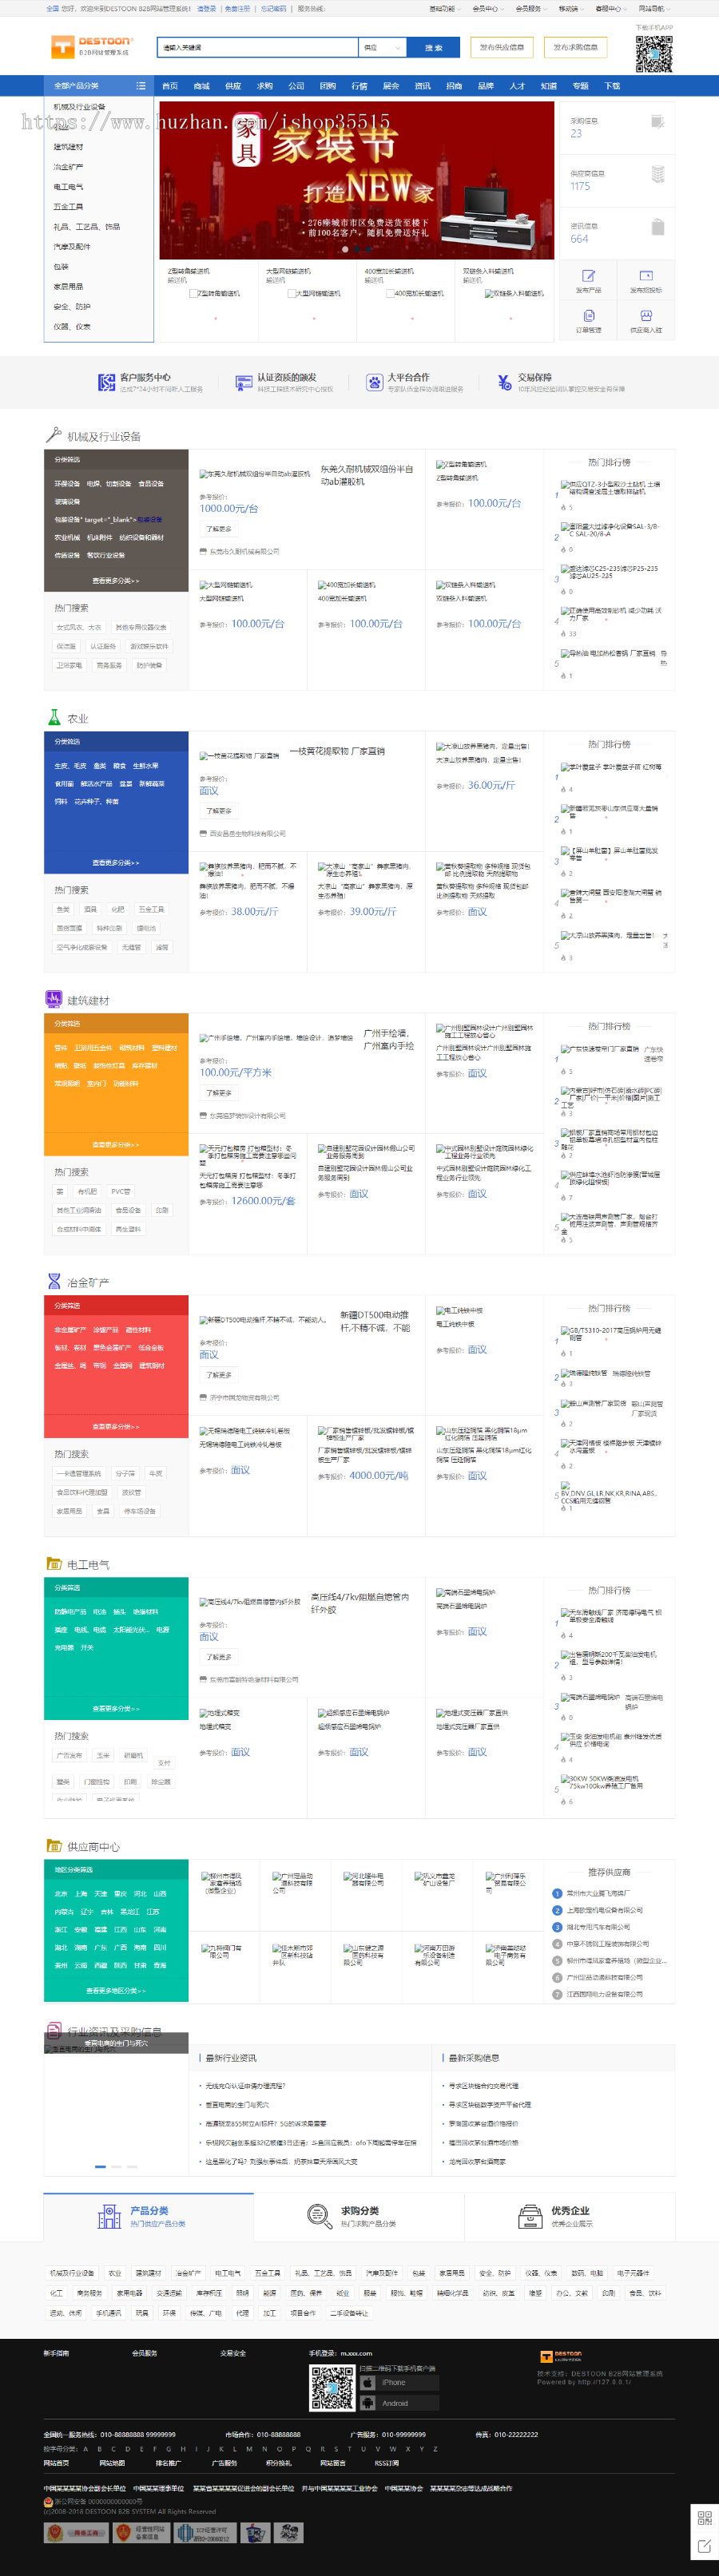719x2576 pixels.
Task: Click the floating QR code icon
Action: (704, 2518)
